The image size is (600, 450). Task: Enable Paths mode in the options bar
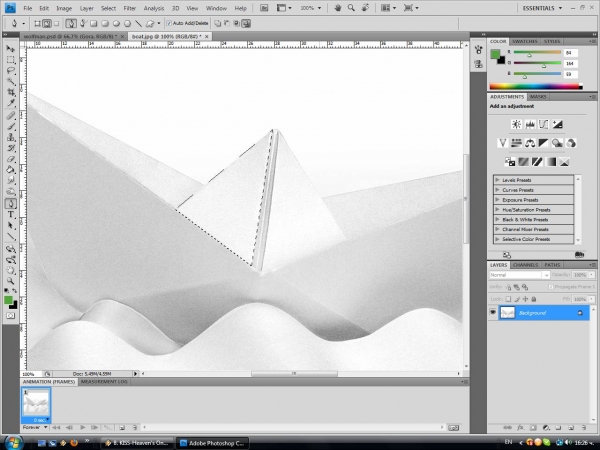(x=47, y=24)
